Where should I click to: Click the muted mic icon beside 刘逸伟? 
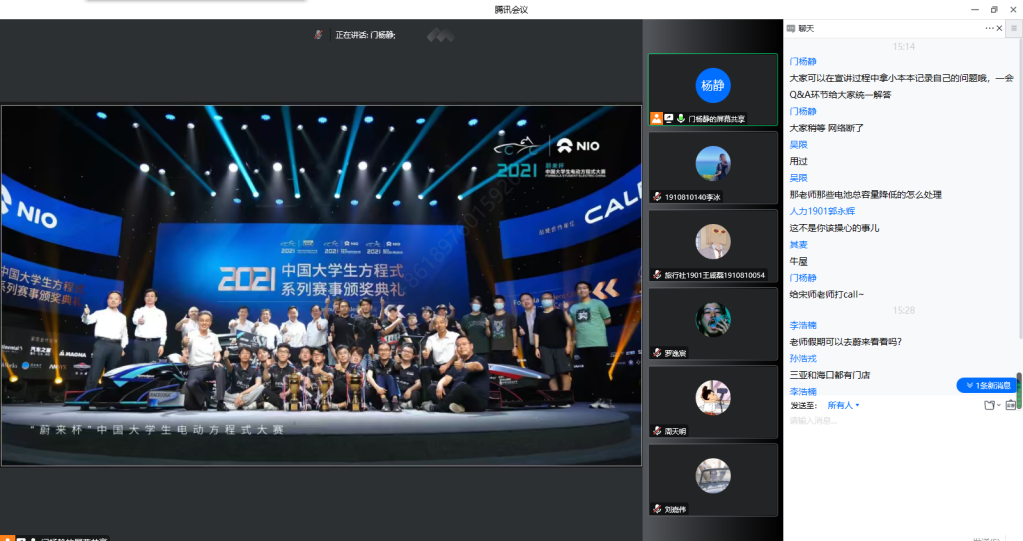click(x=657, y=509)
